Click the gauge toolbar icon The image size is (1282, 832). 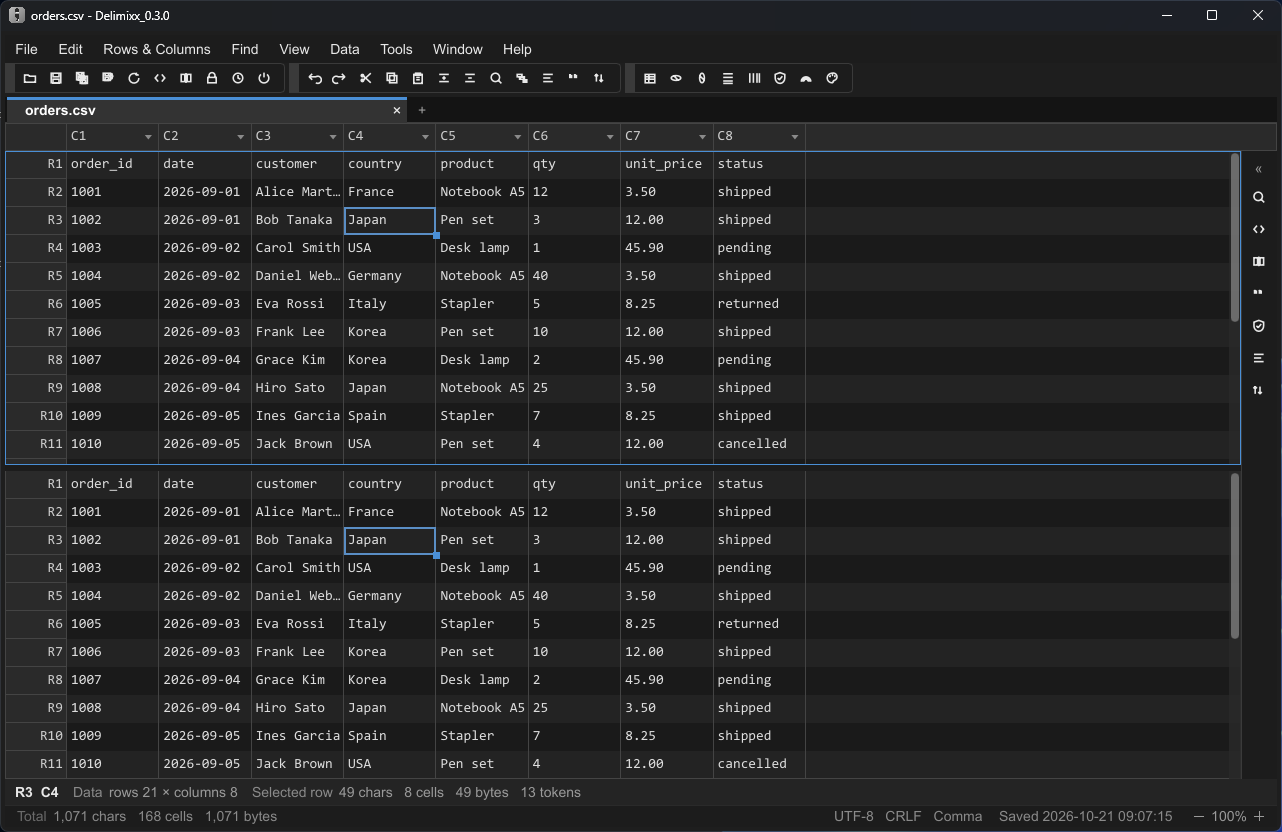806,78
